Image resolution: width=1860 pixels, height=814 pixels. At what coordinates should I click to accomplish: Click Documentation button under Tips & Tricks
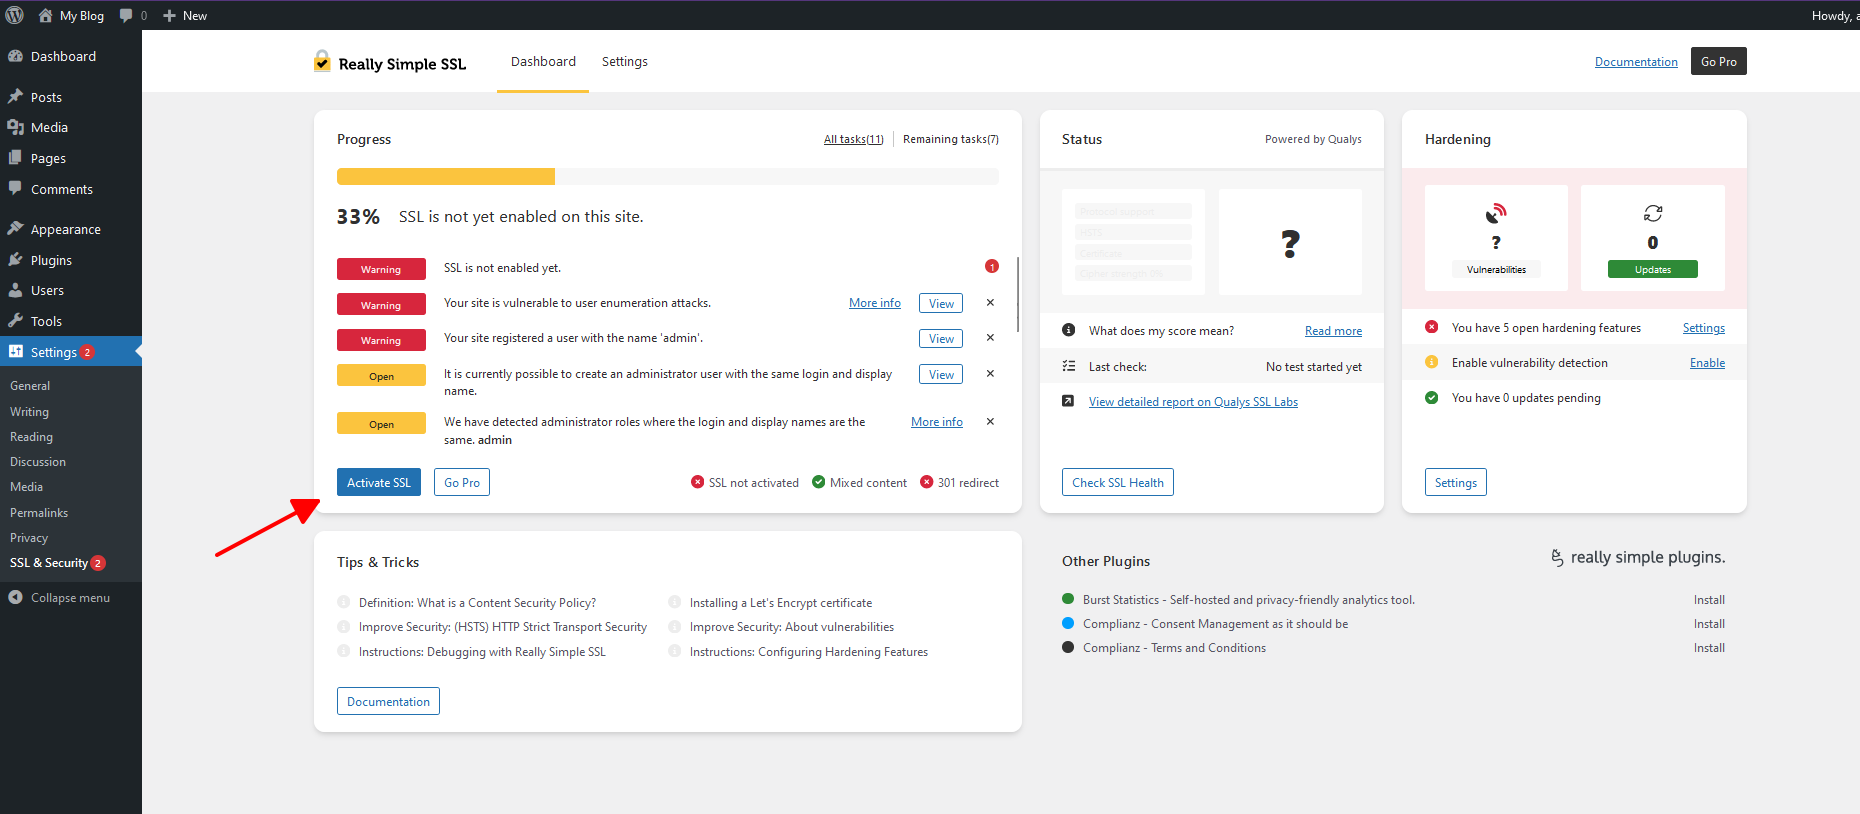388,701
